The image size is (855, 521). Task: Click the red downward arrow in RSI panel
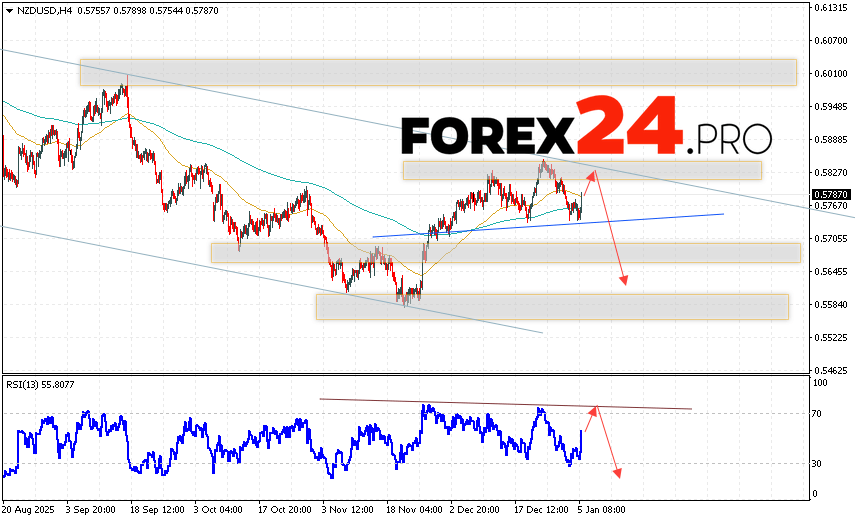coord(607,442)
